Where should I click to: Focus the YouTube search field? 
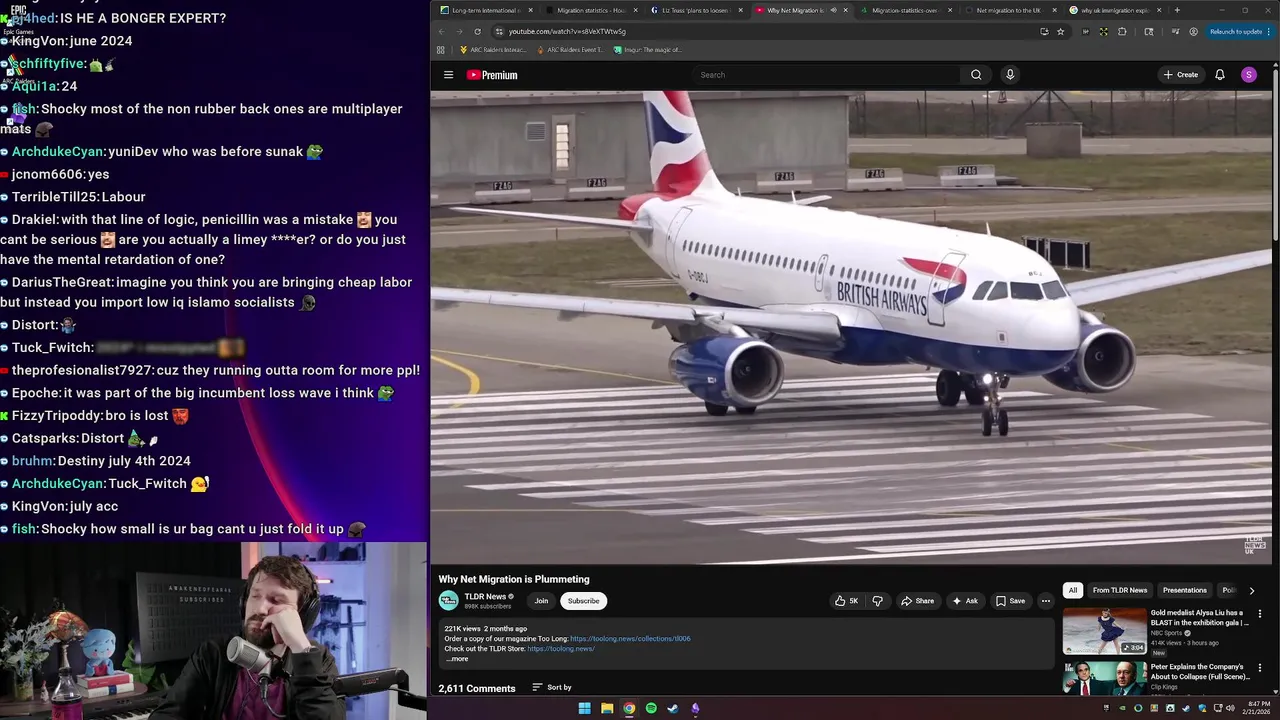pyautogui.click(x=826, y=75)
